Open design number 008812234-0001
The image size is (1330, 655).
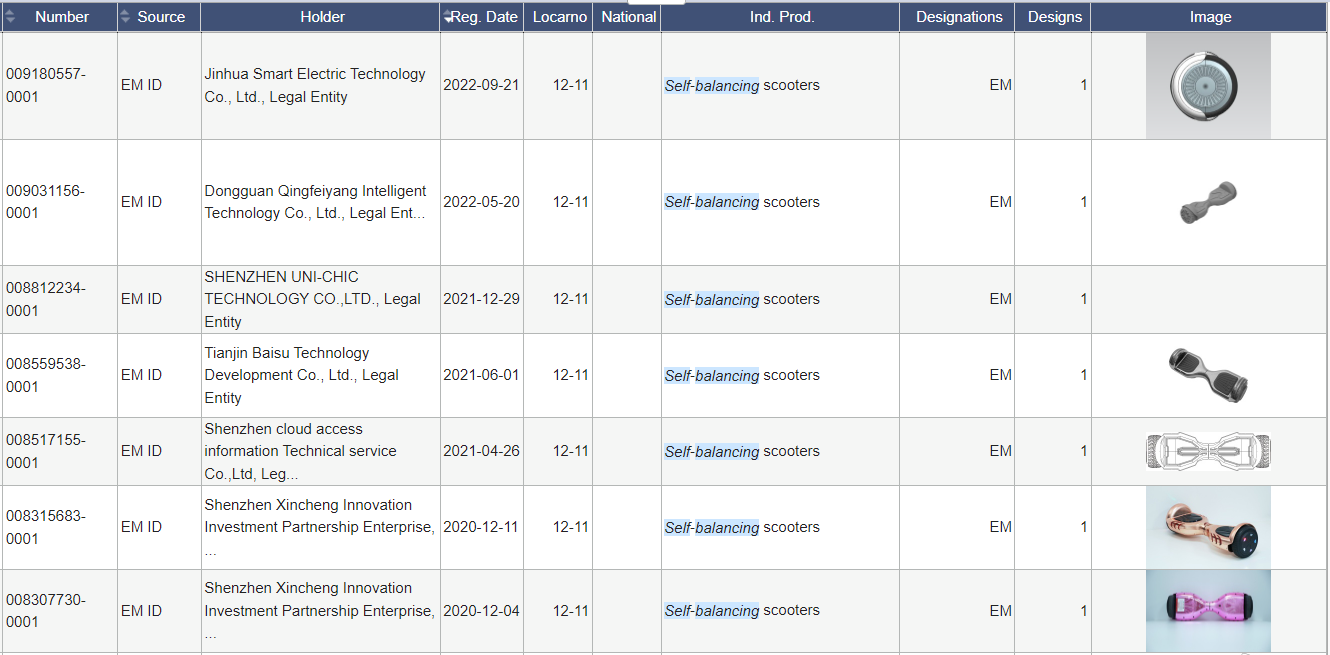(x=46, y=299)
